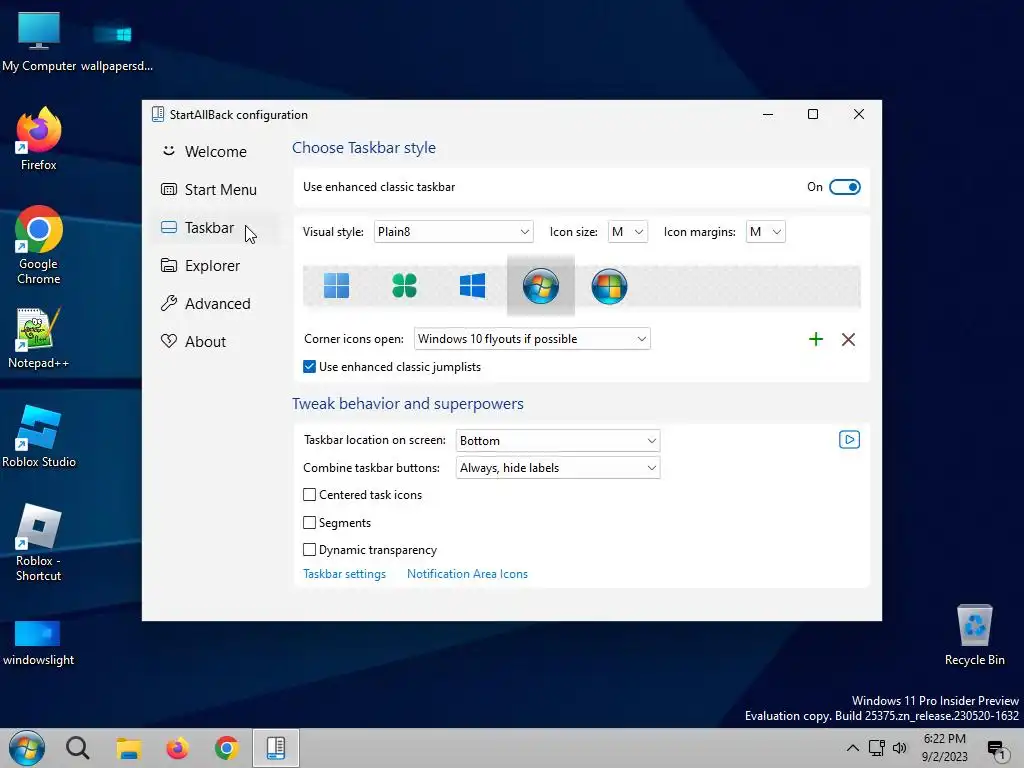Image resolution: width=1024 pixels, height=768 pixels.
Task: Pick the Windows 10 logo start button
Action: [x=472, y=286]
